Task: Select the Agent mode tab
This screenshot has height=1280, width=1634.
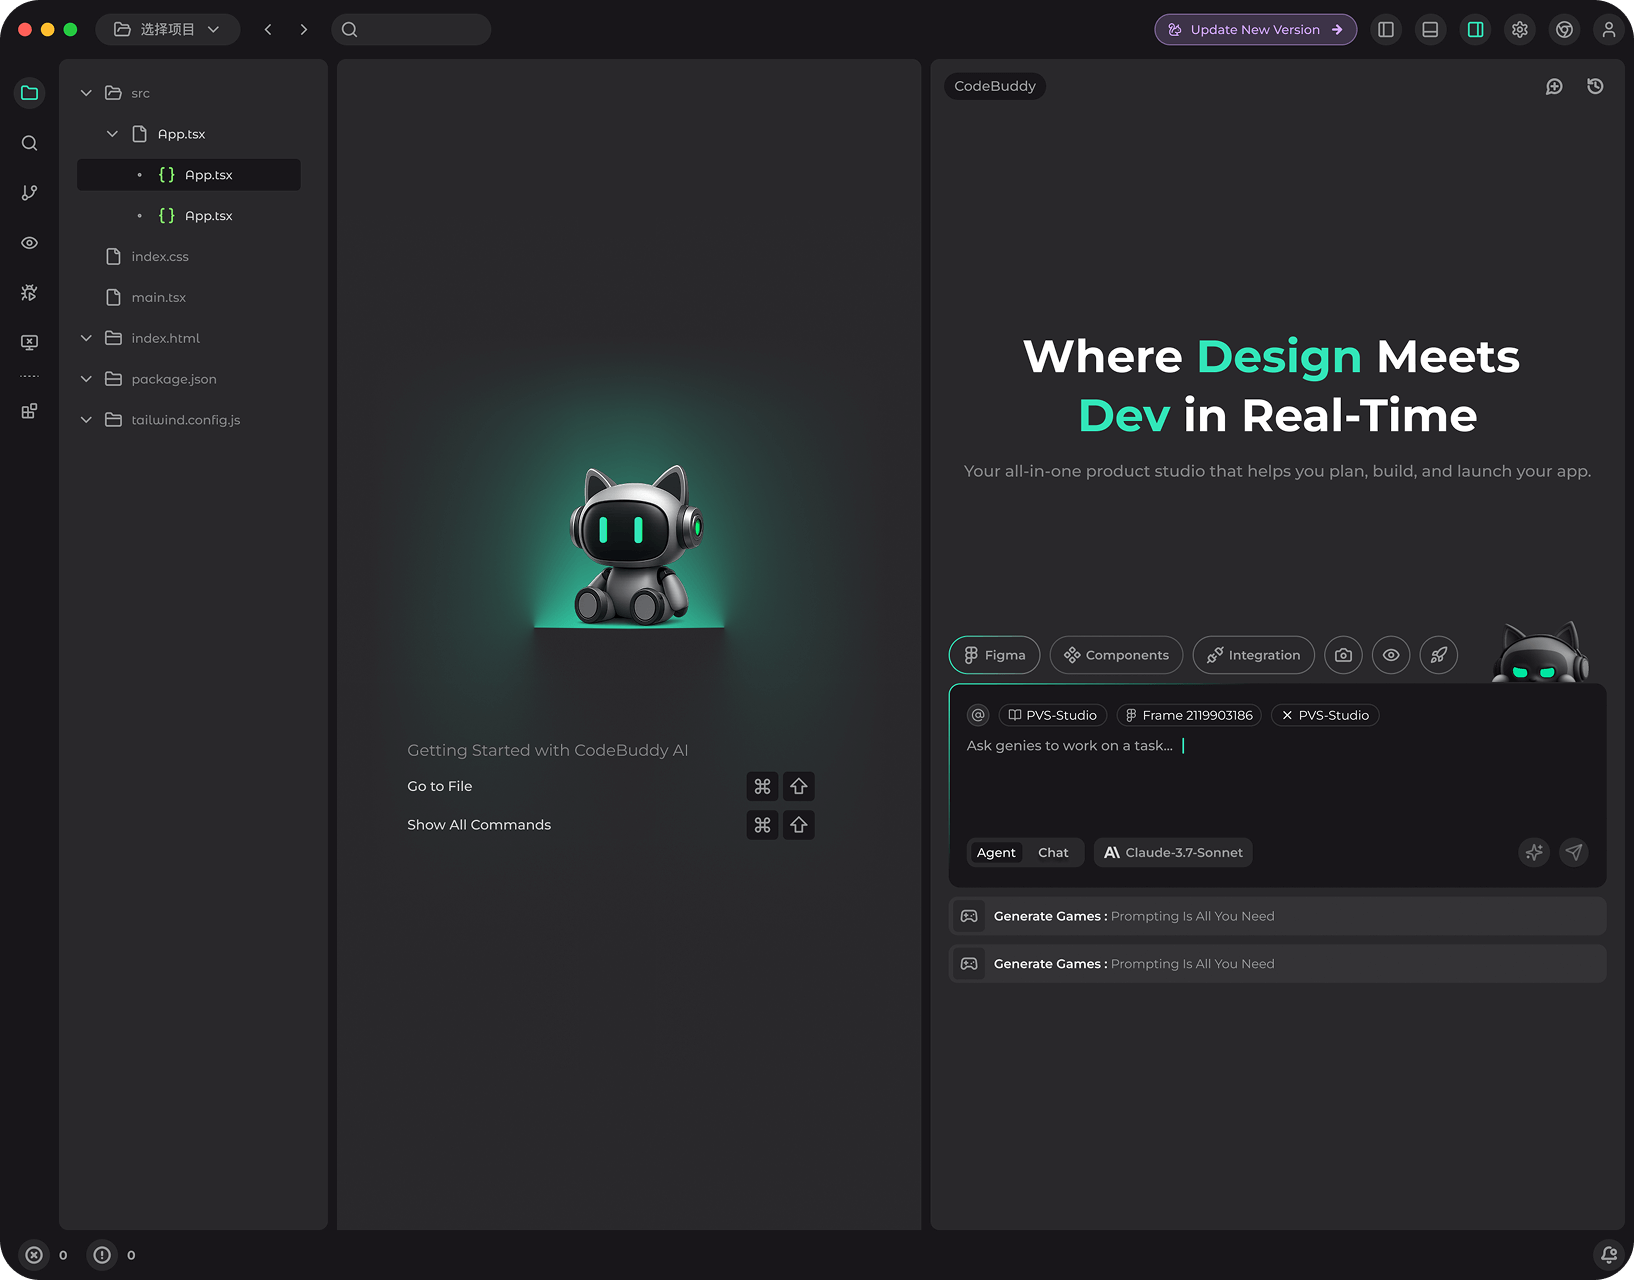Action: point(996,853)
